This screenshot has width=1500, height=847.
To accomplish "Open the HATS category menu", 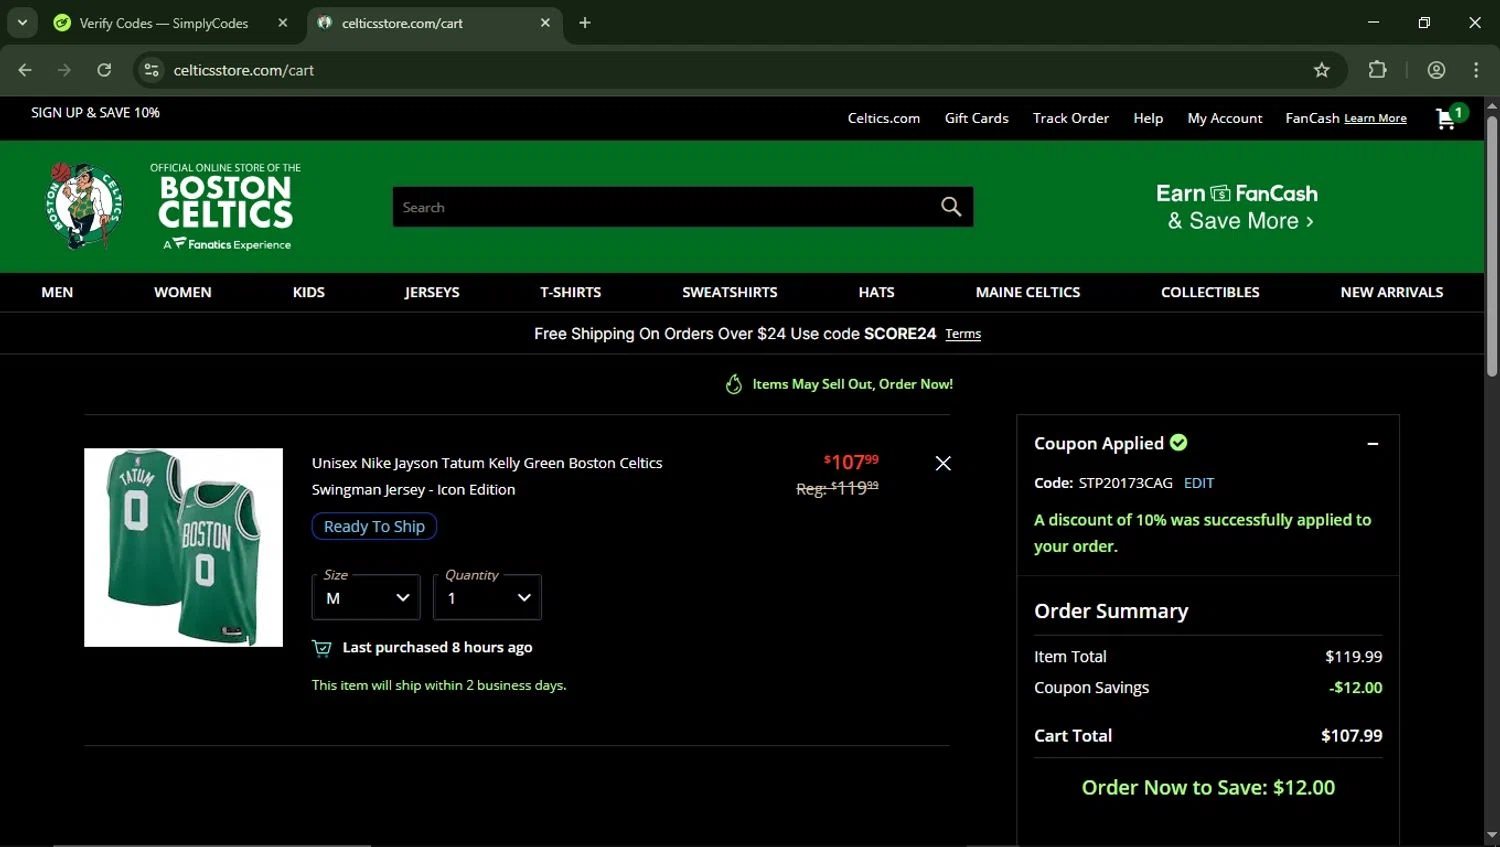I will tap(877, 292).
